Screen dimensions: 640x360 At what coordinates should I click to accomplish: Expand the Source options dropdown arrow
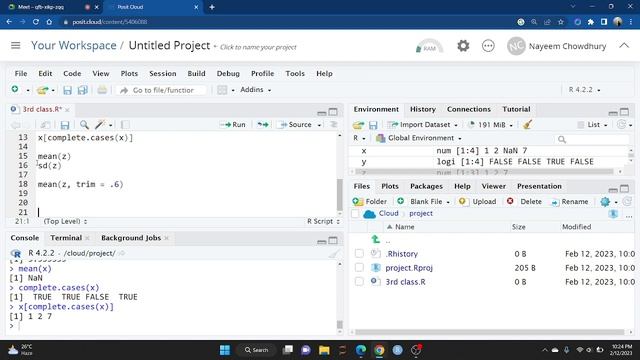click(x=319, y=125)
